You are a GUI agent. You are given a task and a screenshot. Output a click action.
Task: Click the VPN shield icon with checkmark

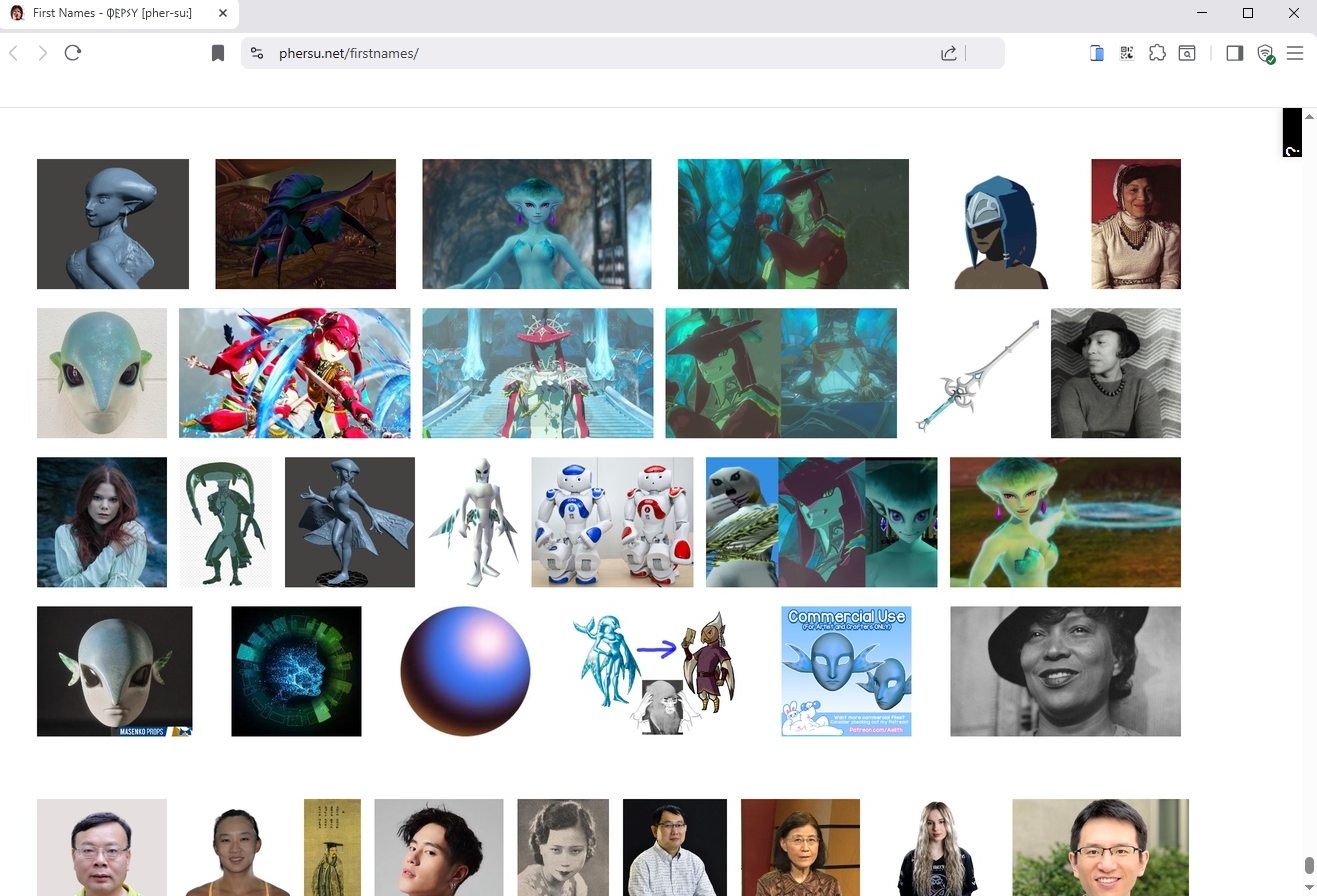tap(1265, 54)
